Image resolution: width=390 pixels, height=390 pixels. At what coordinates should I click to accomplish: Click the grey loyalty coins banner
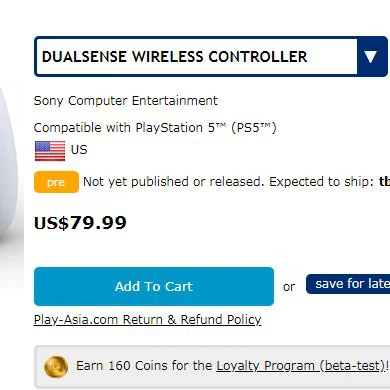tap(212, 367)
